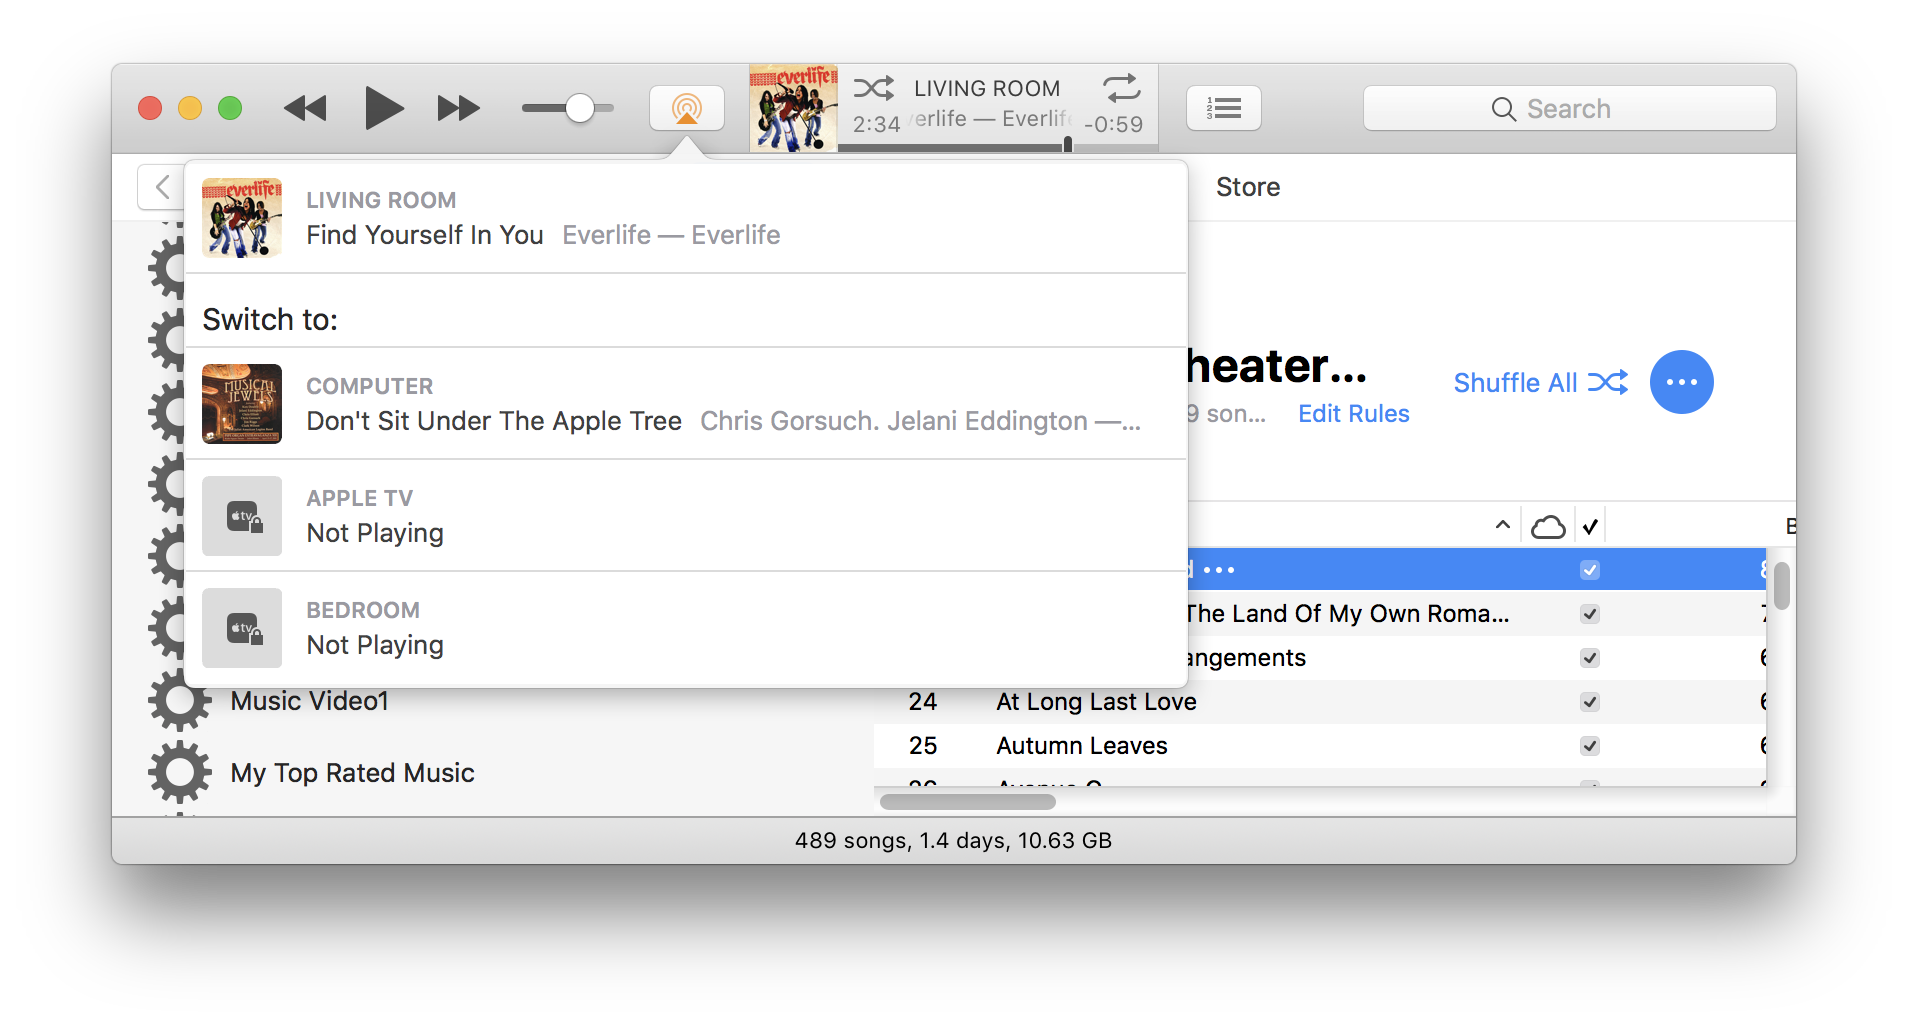Switch to the Bedroom device
1908x1024 pixels.
pyautogui.click(x=686, y=628)
